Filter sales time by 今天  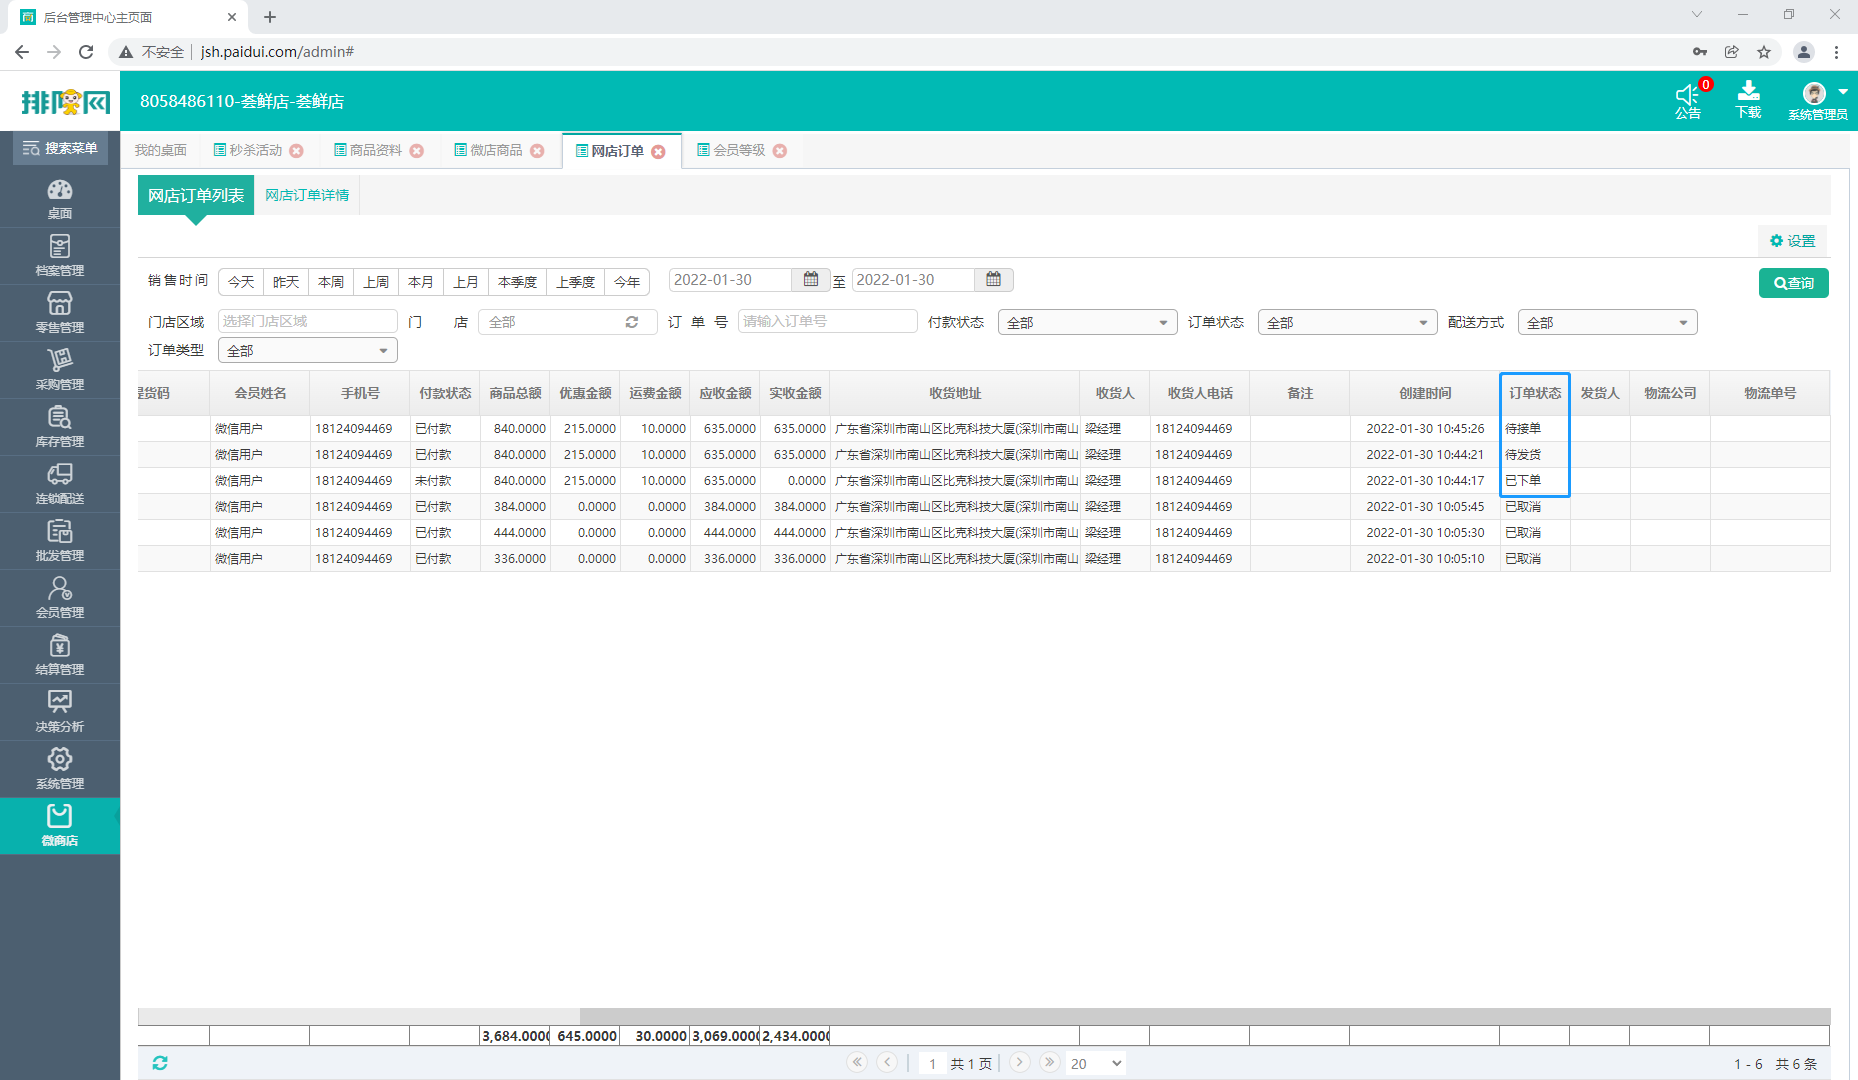[x=241, y=282]
